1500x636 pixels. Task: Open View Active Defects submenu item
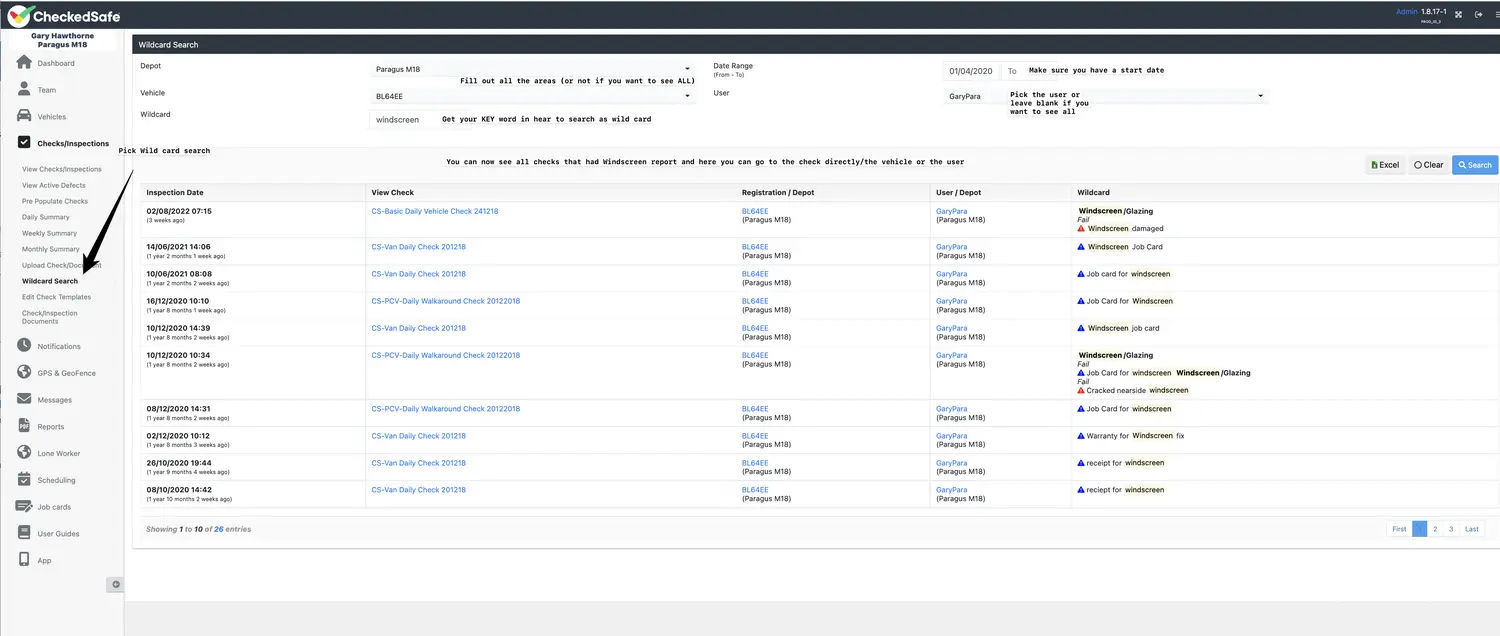click(54, 185)
